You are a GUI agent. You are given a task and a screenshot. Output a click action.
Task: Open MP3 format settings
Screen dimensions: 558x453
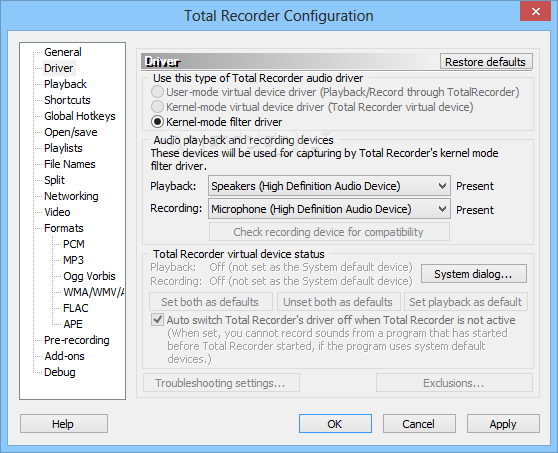click(73, 260)
